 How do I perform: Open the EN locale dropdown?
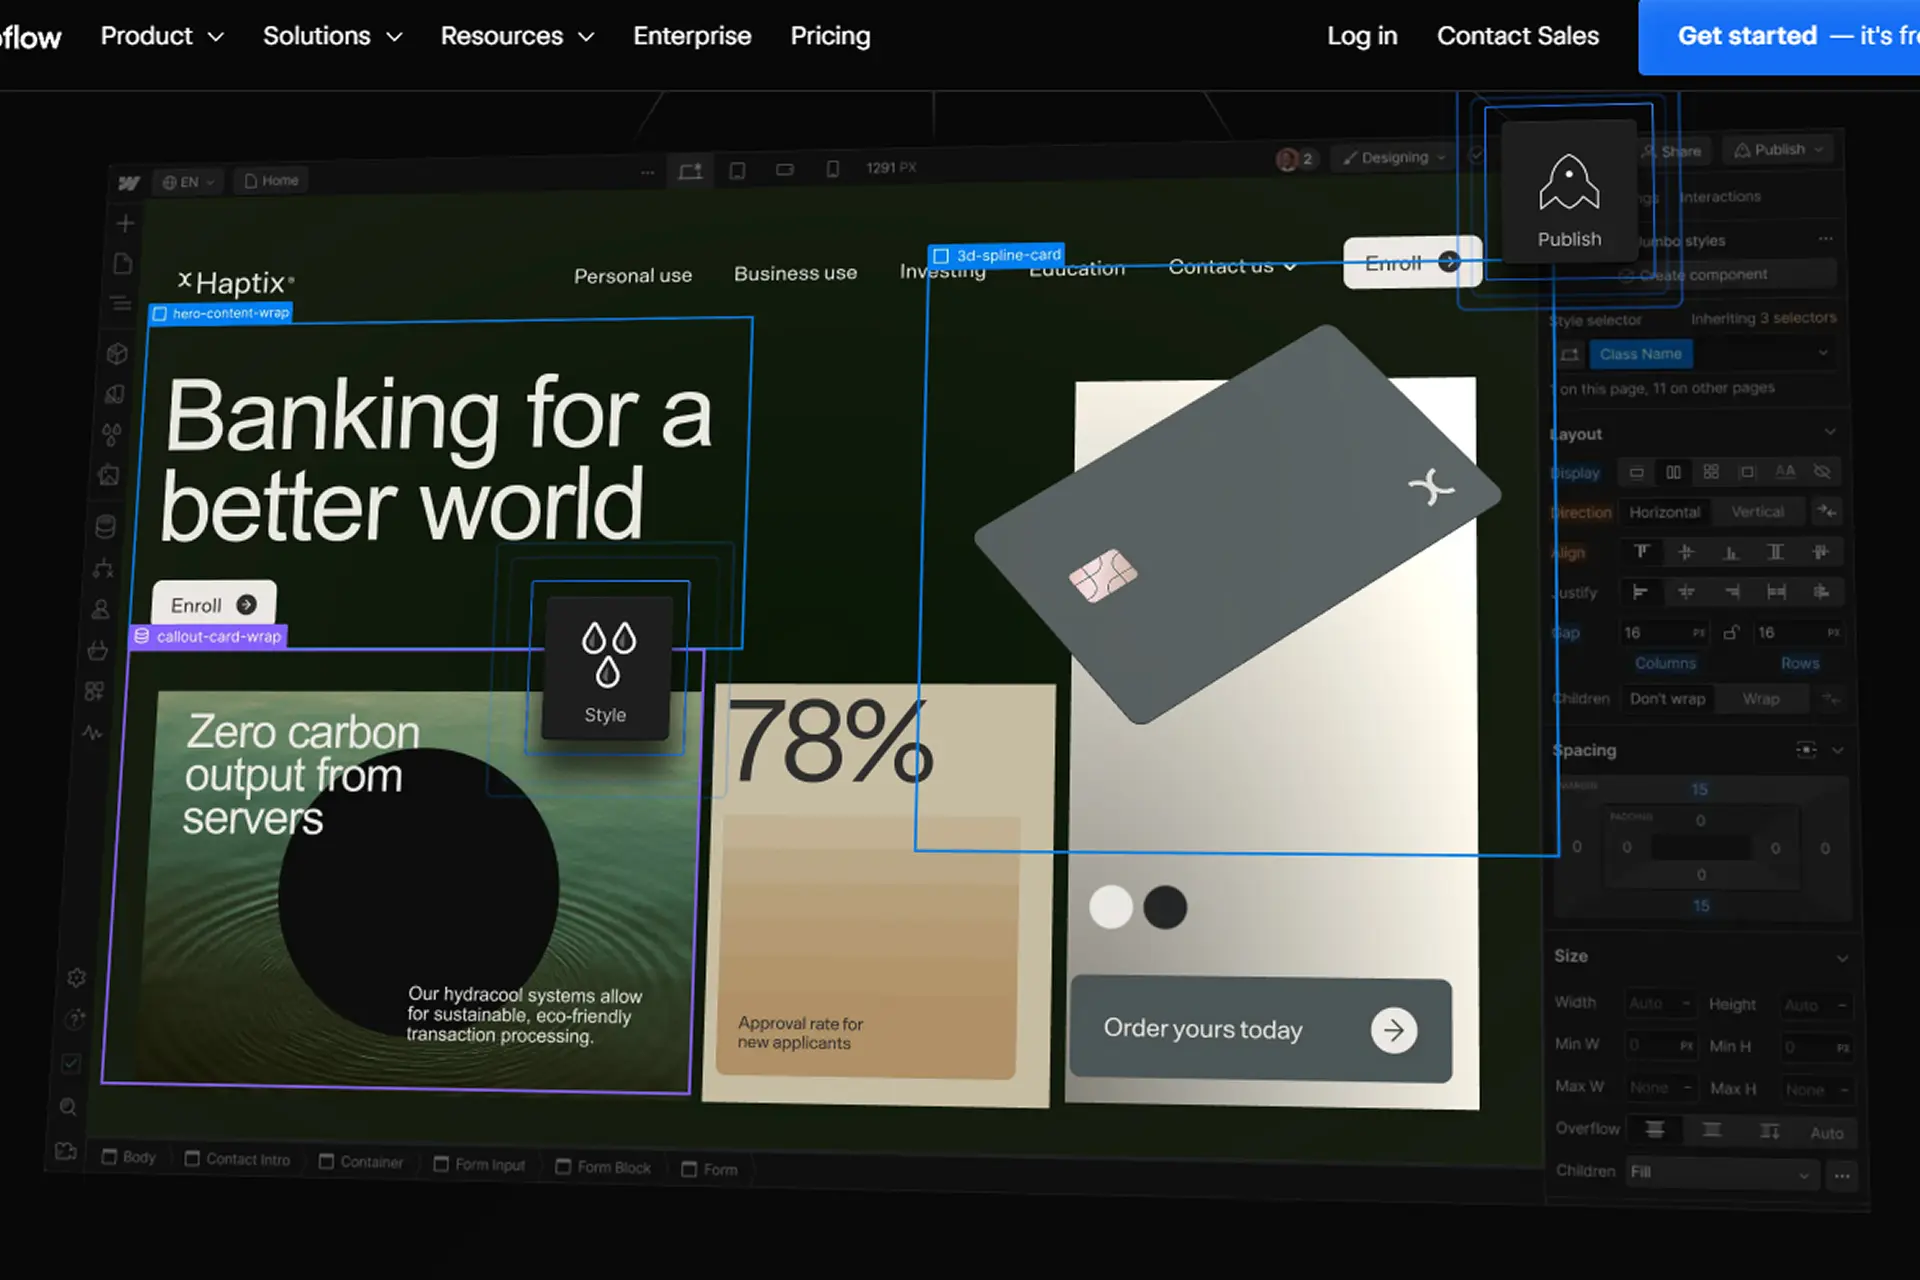[188, 182]
